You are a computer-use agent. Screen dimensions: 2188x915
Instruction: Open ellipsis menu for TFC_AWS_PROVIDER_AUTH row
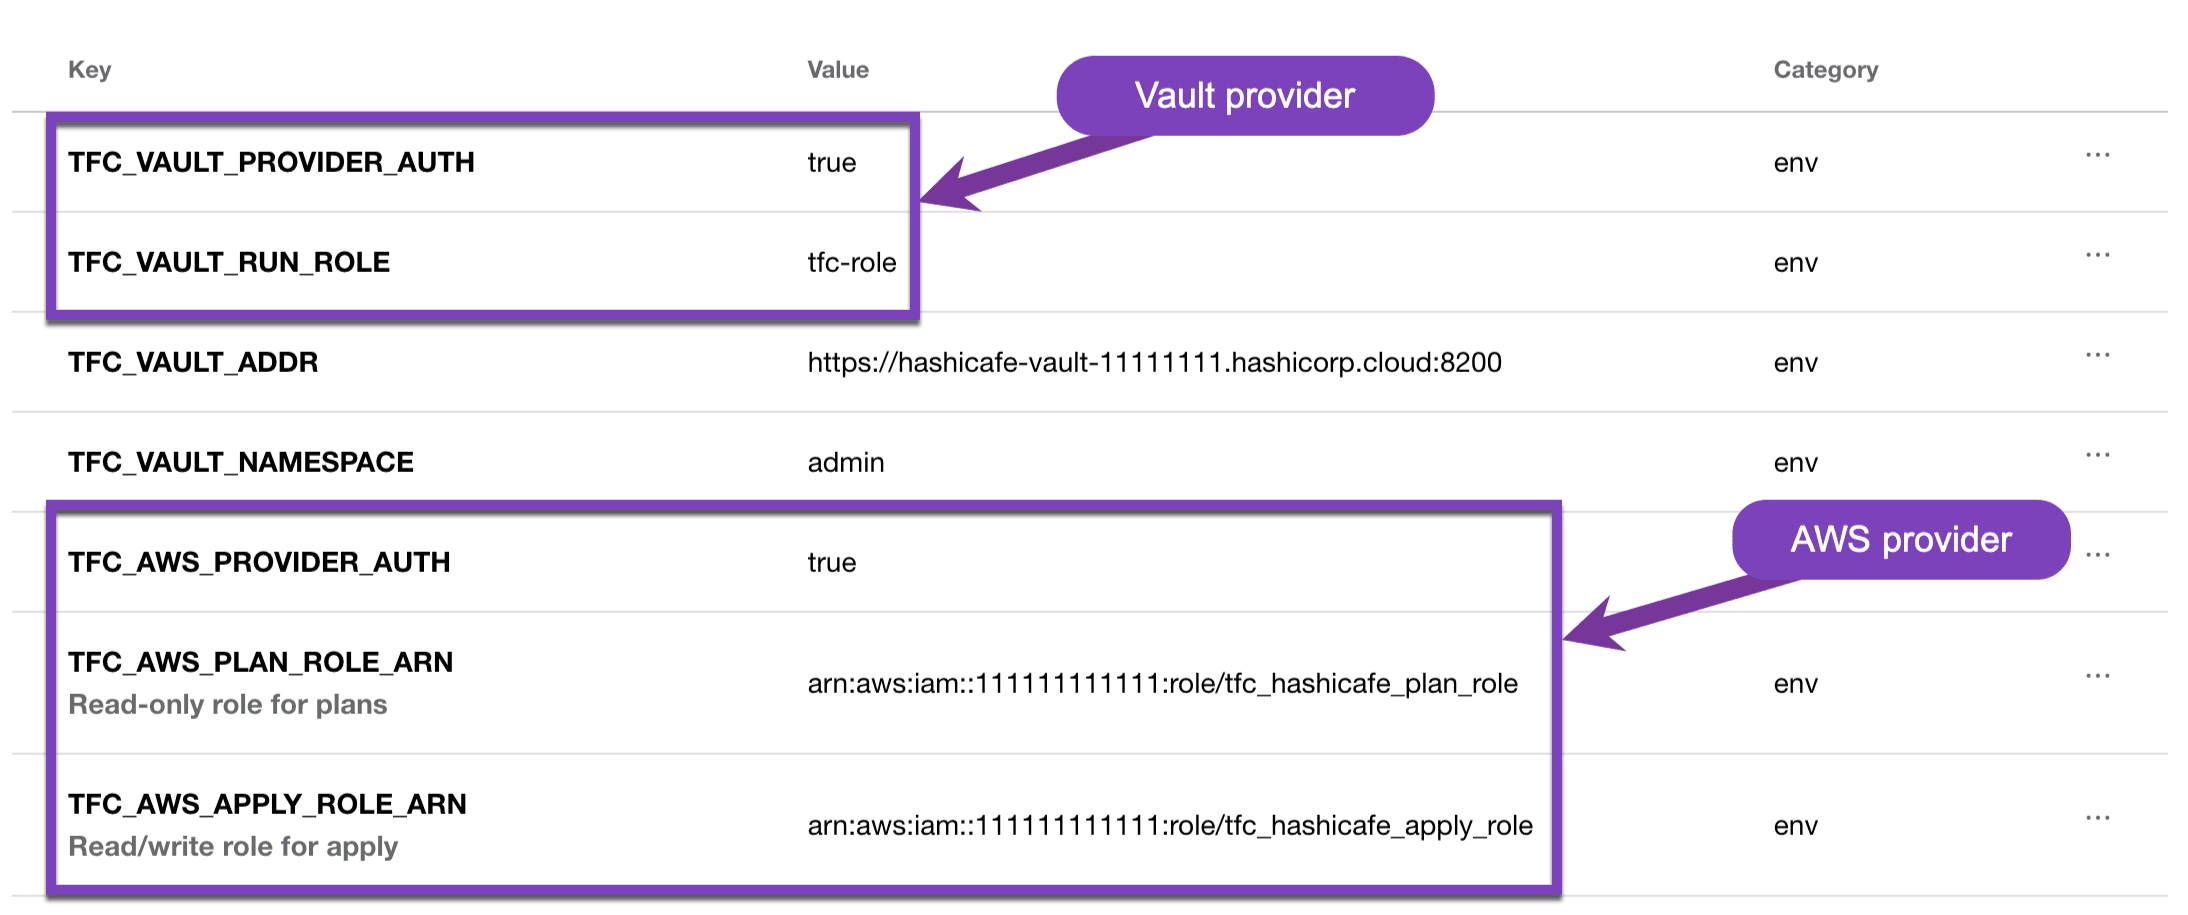coord(2097,555)
